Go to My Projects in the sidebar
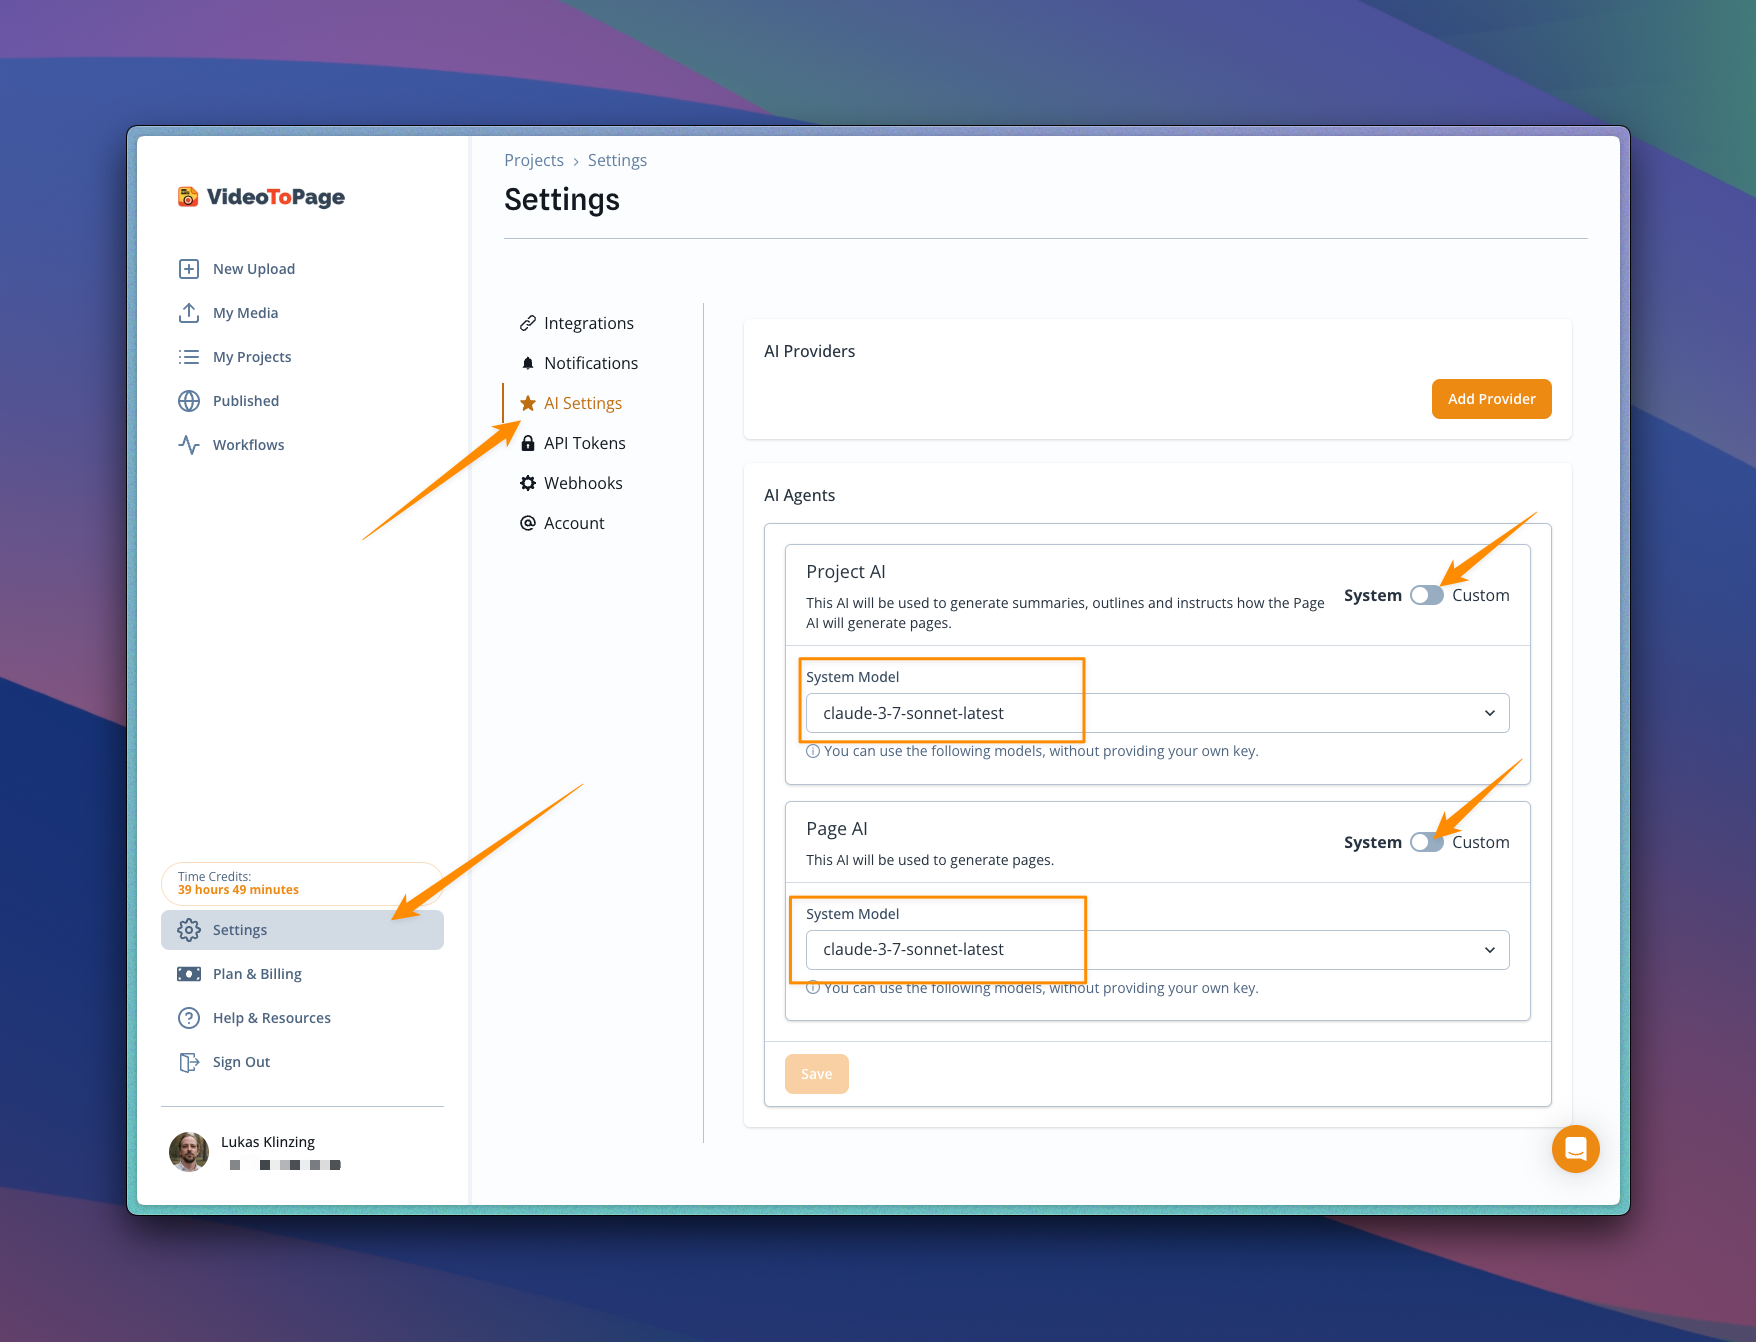The image size is (1756, 1342). (x=302, y=357)
